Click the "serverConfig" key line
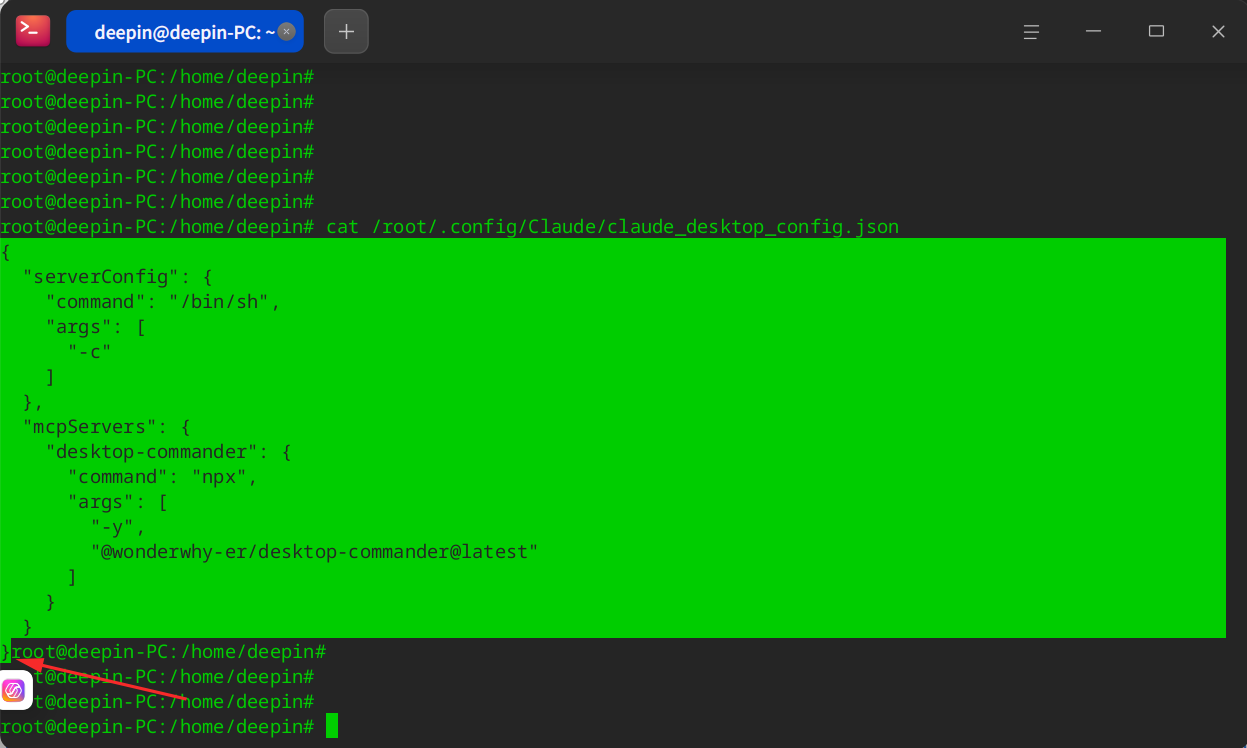This screenshot has height=748, width=1247. click(118, 277)
